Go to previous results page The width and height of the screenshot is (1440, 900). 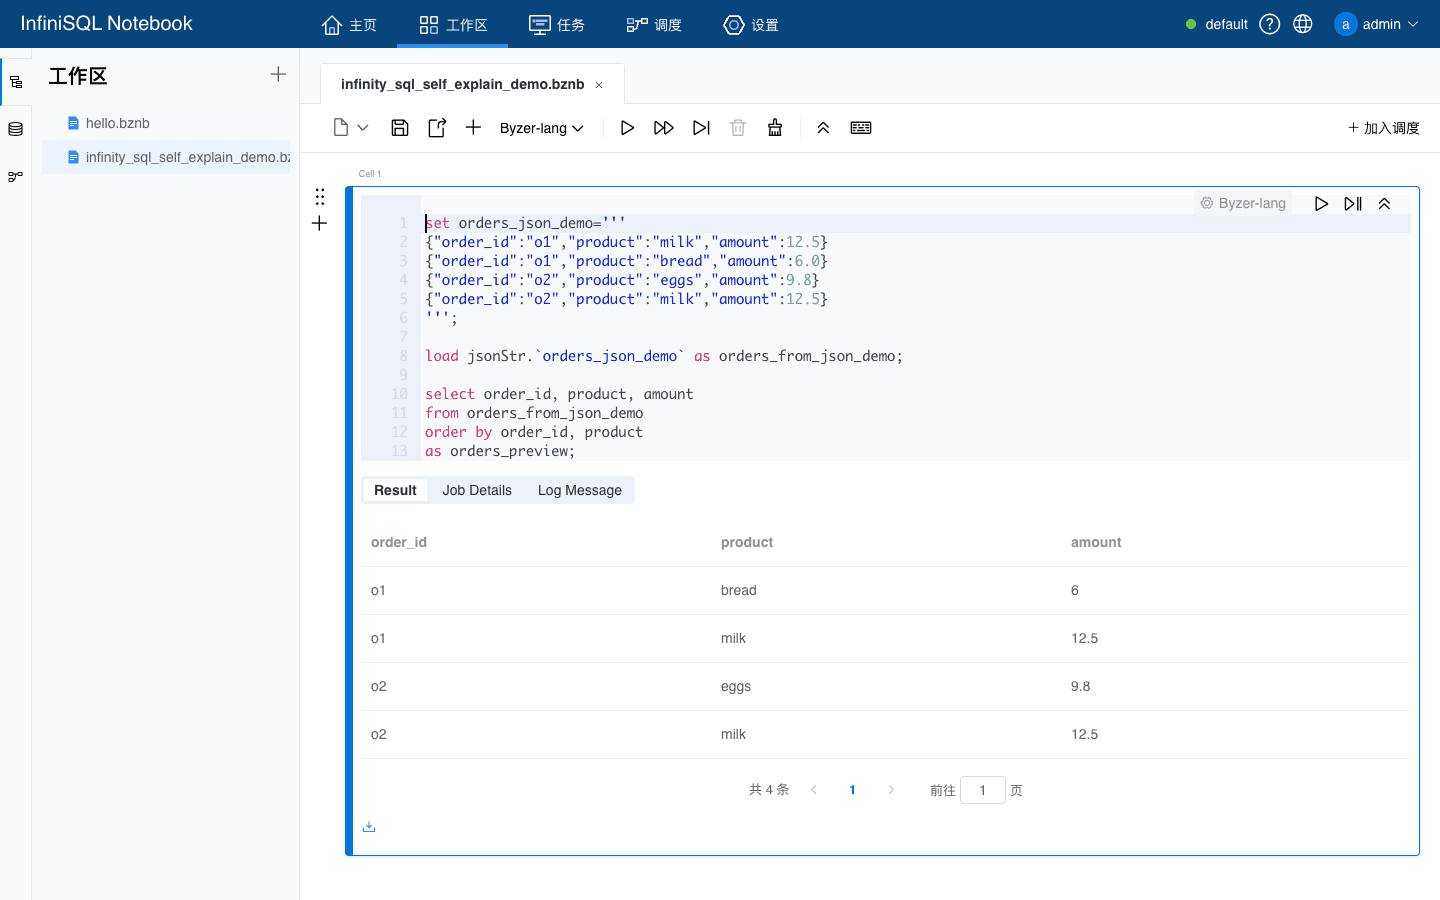click(814, 790)
